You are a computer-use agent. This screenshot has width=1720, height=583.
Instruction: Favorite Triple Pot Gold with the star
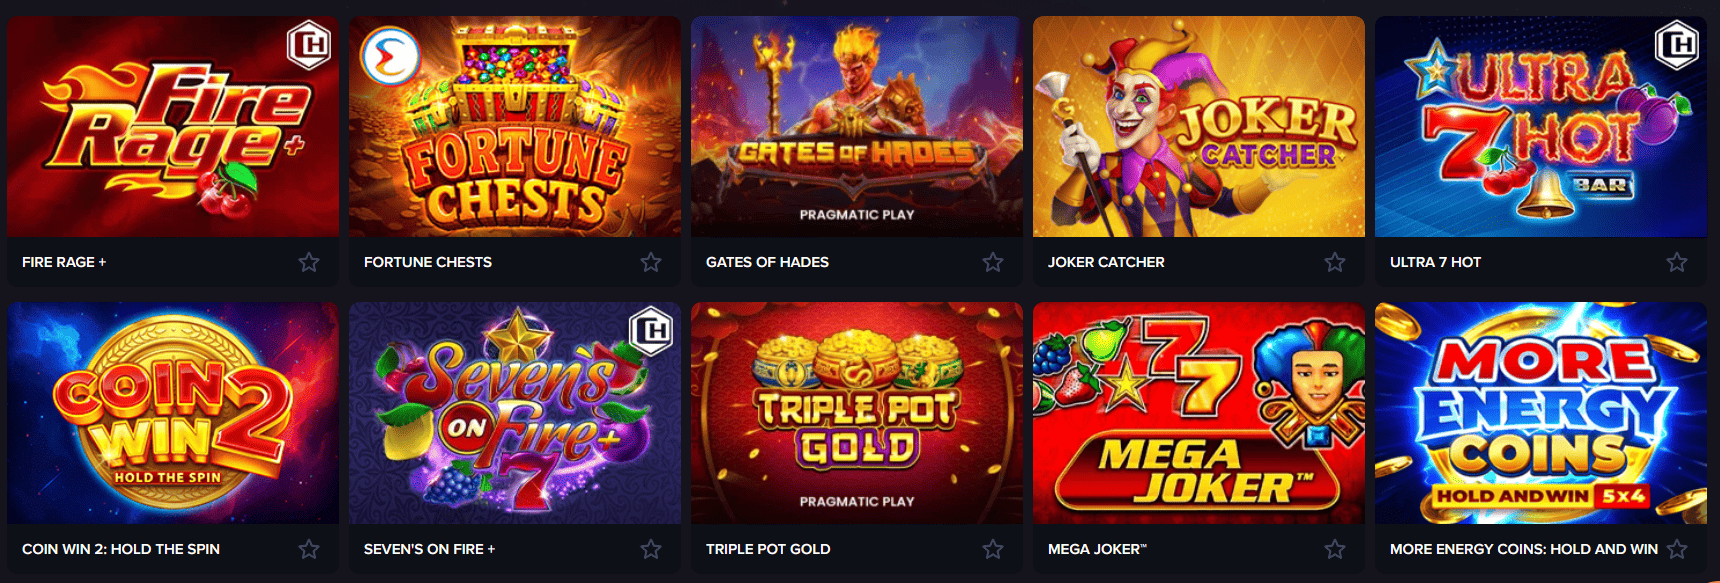tap(993, 549)
